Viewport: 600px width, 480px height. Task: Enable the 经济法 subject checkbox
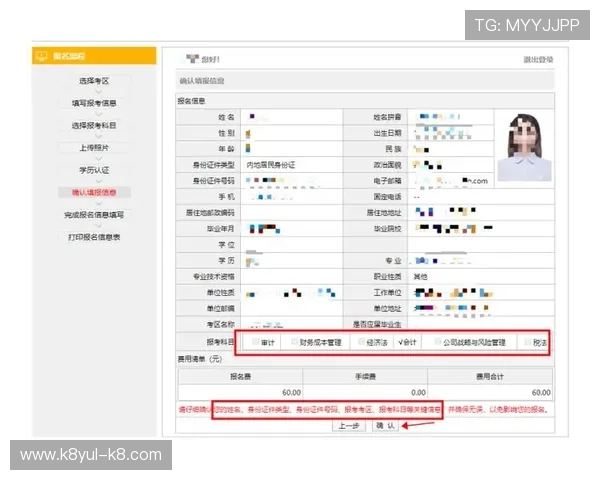(362, 341)
